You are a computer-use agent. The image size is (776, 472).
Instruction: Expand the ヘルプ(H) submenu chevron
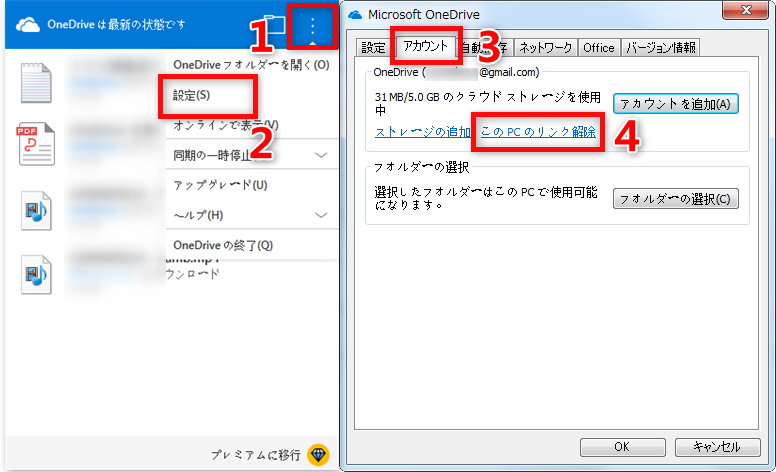321,215
